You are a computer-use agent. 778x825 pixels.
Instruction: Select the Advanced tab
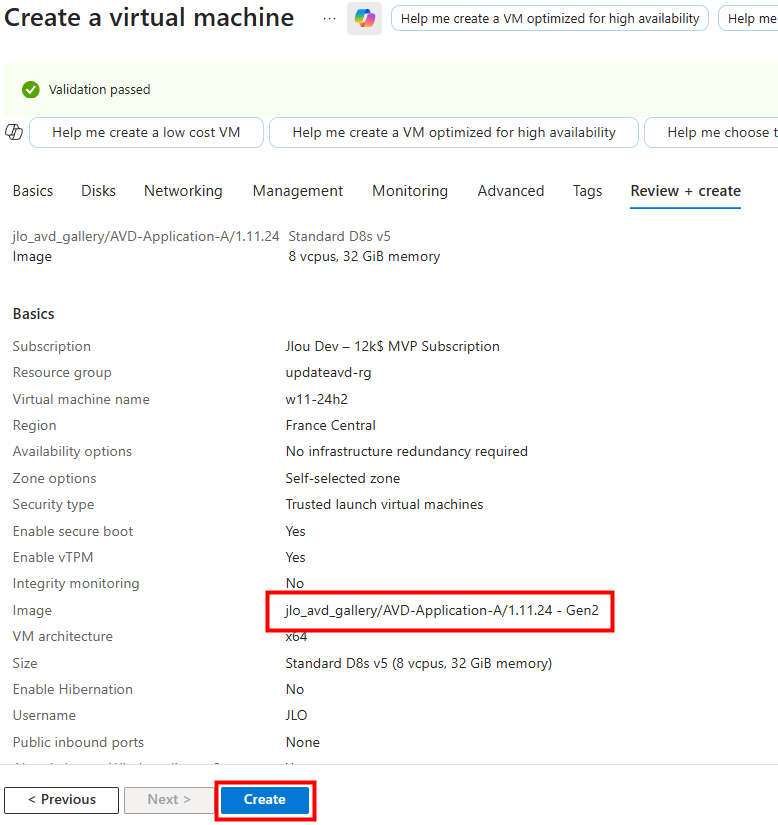coord(510,191)
